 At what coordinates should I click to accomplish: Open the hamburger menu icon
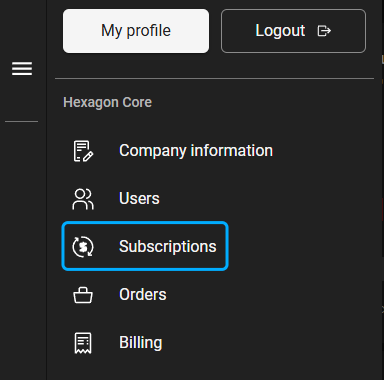coord(22,69)
